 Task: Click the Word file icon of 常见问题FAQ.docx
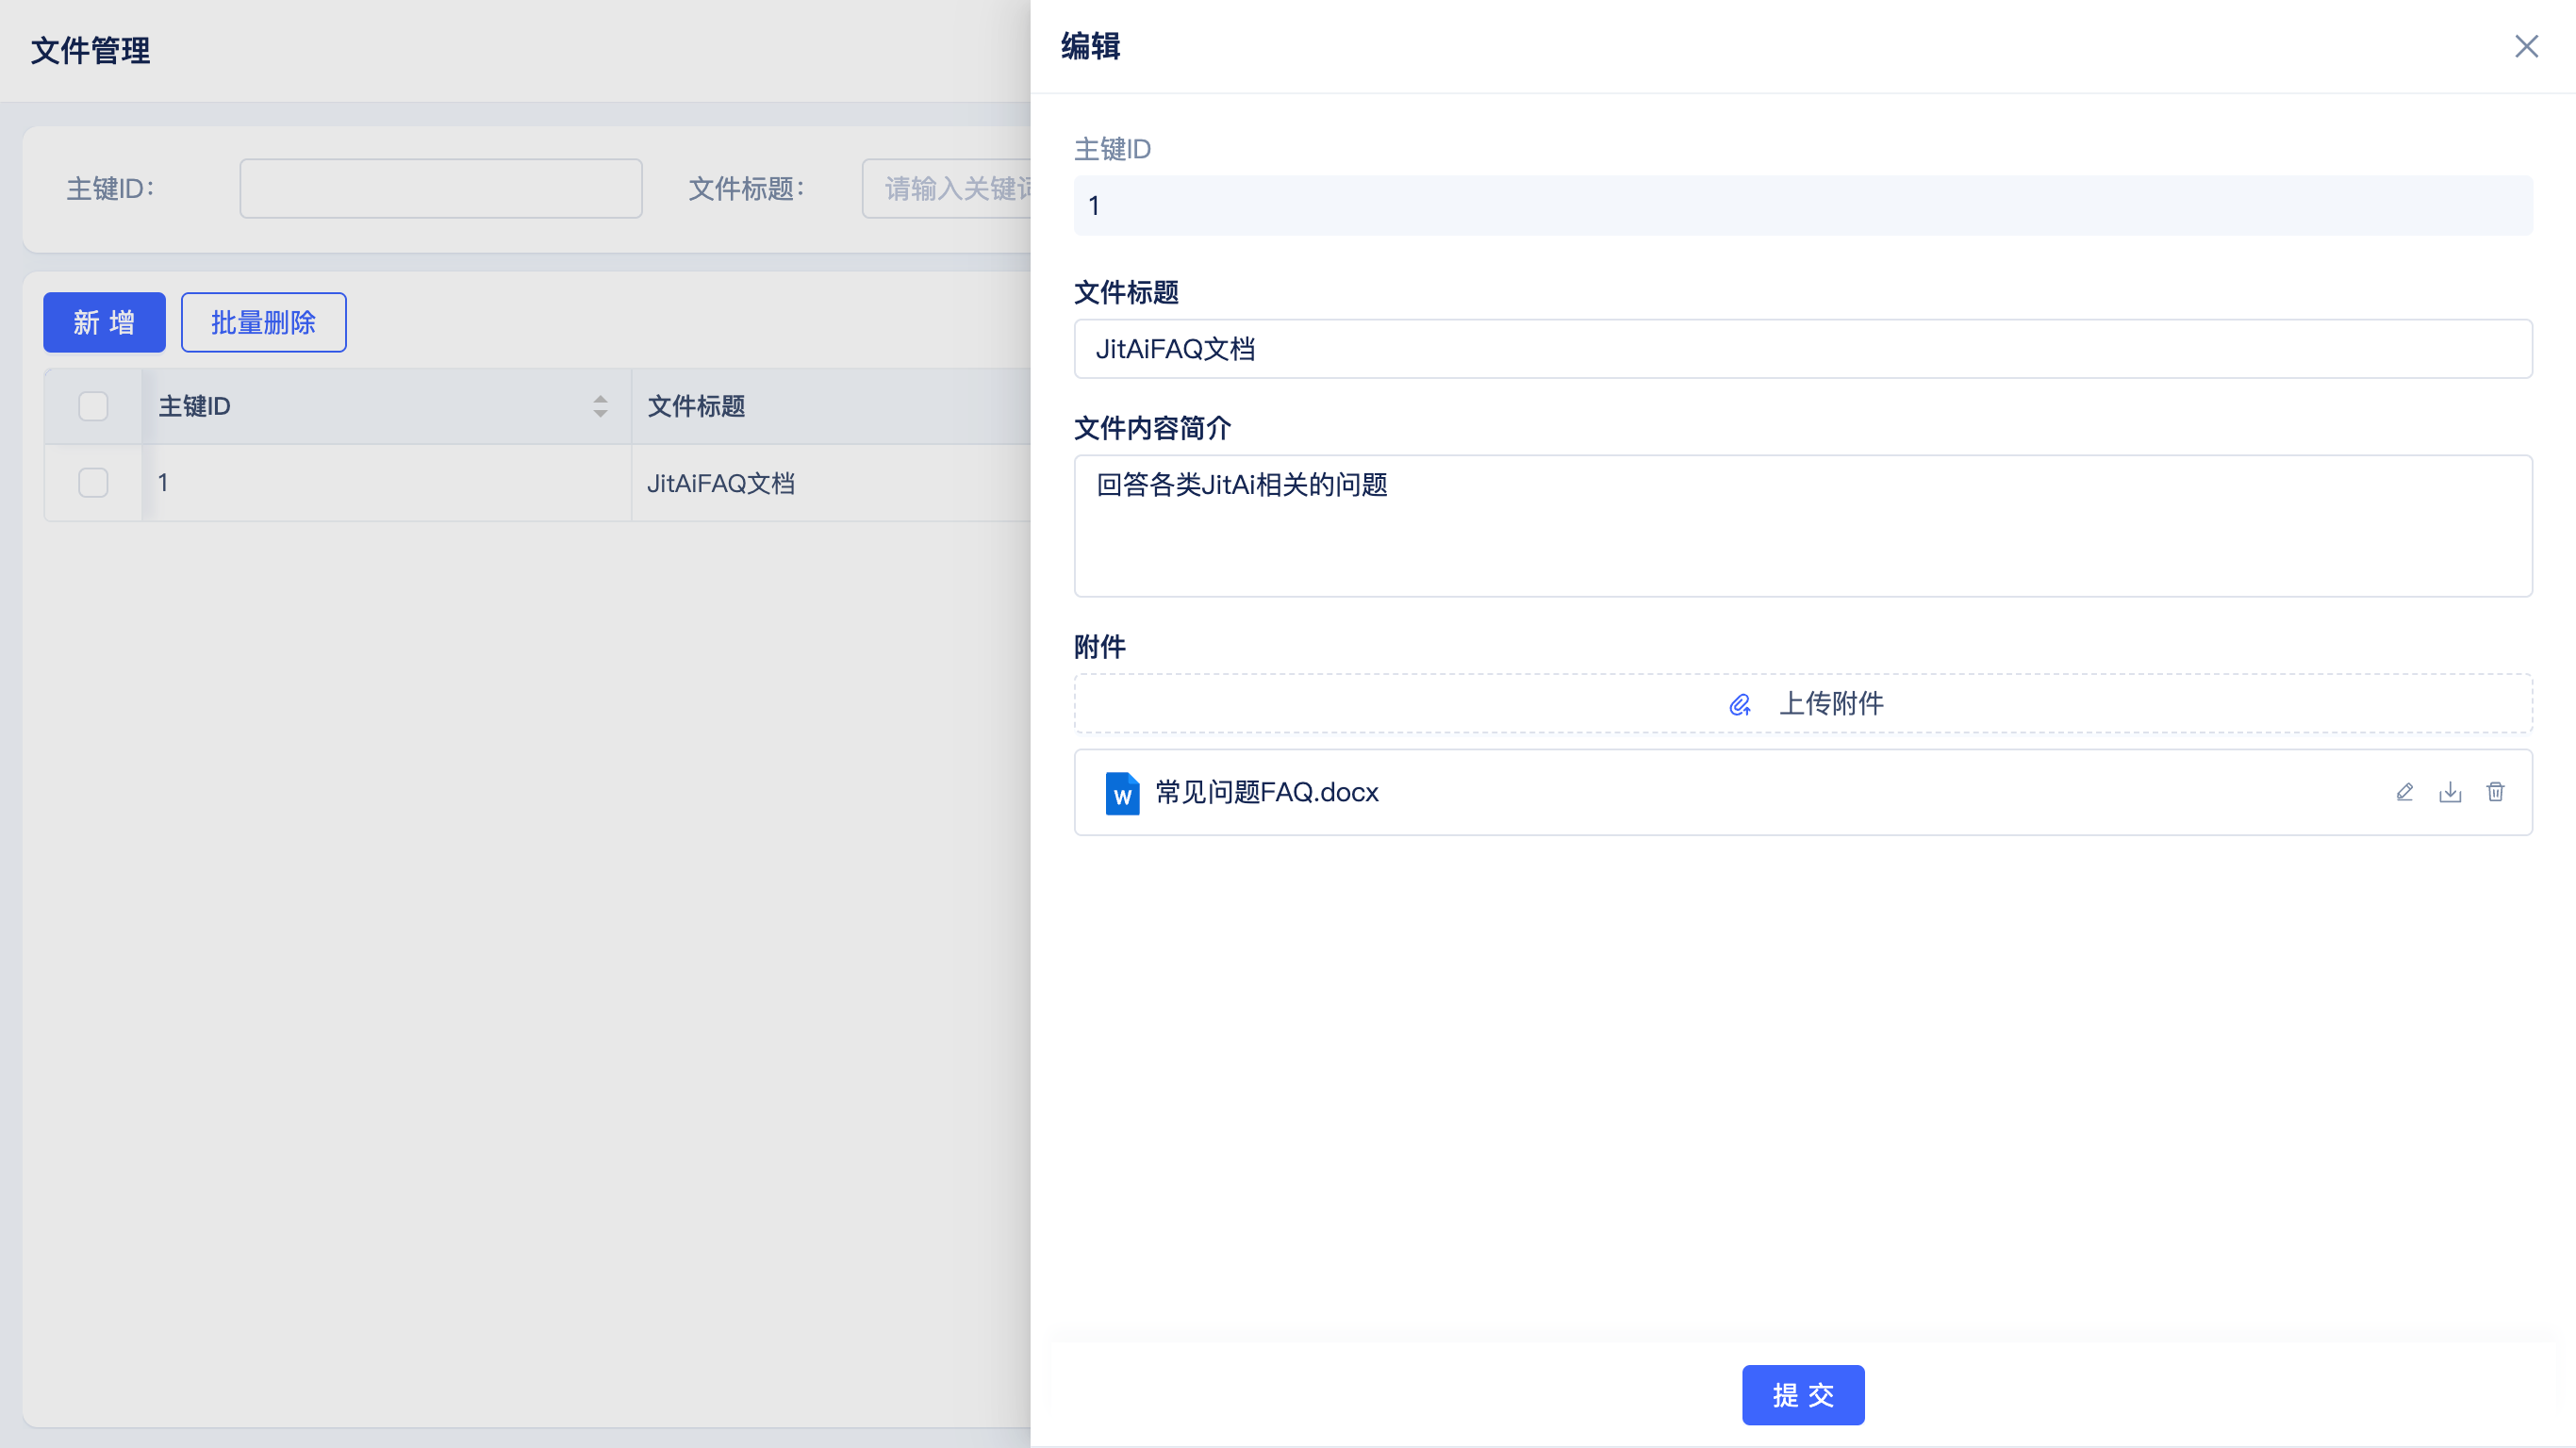click(1122, 793)
